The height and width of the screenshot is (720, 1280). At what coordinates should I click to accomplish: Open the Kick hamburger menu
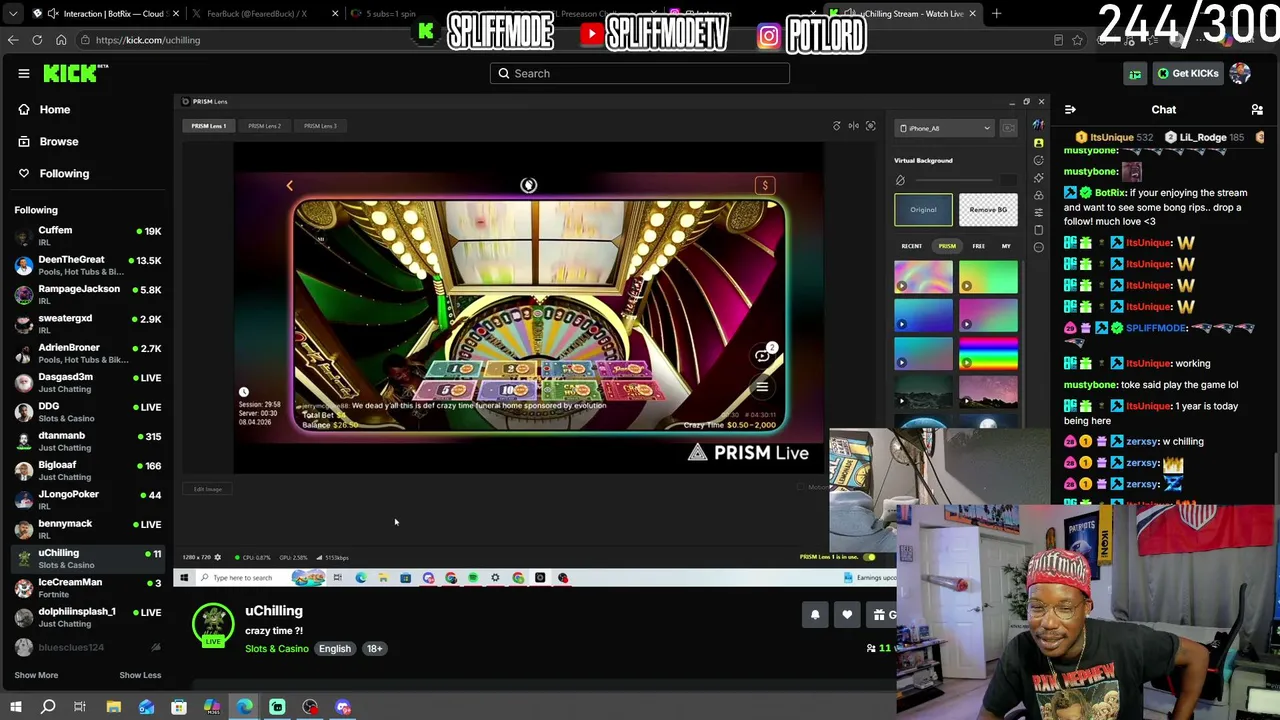(x=24, y=73)
